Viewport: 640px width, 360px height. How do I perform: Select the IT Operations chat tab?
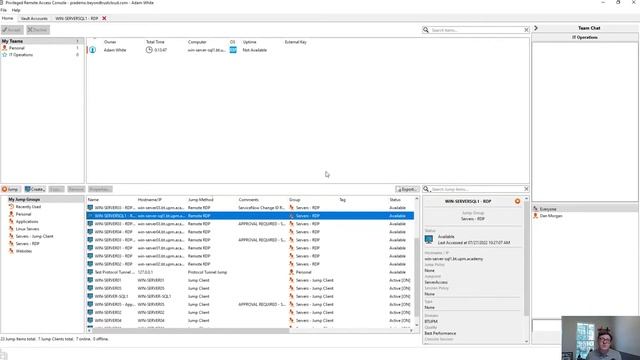(585, 37)
